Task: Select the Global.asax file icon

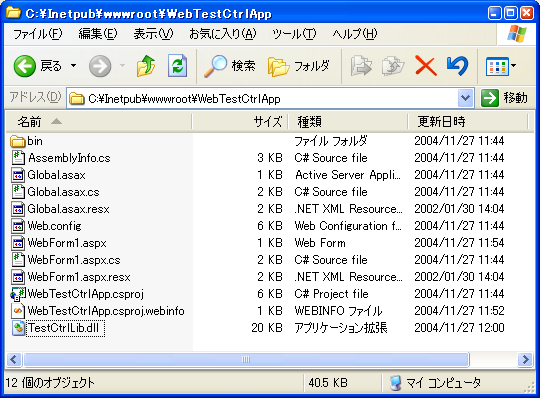Action: (x=18, y=175)
